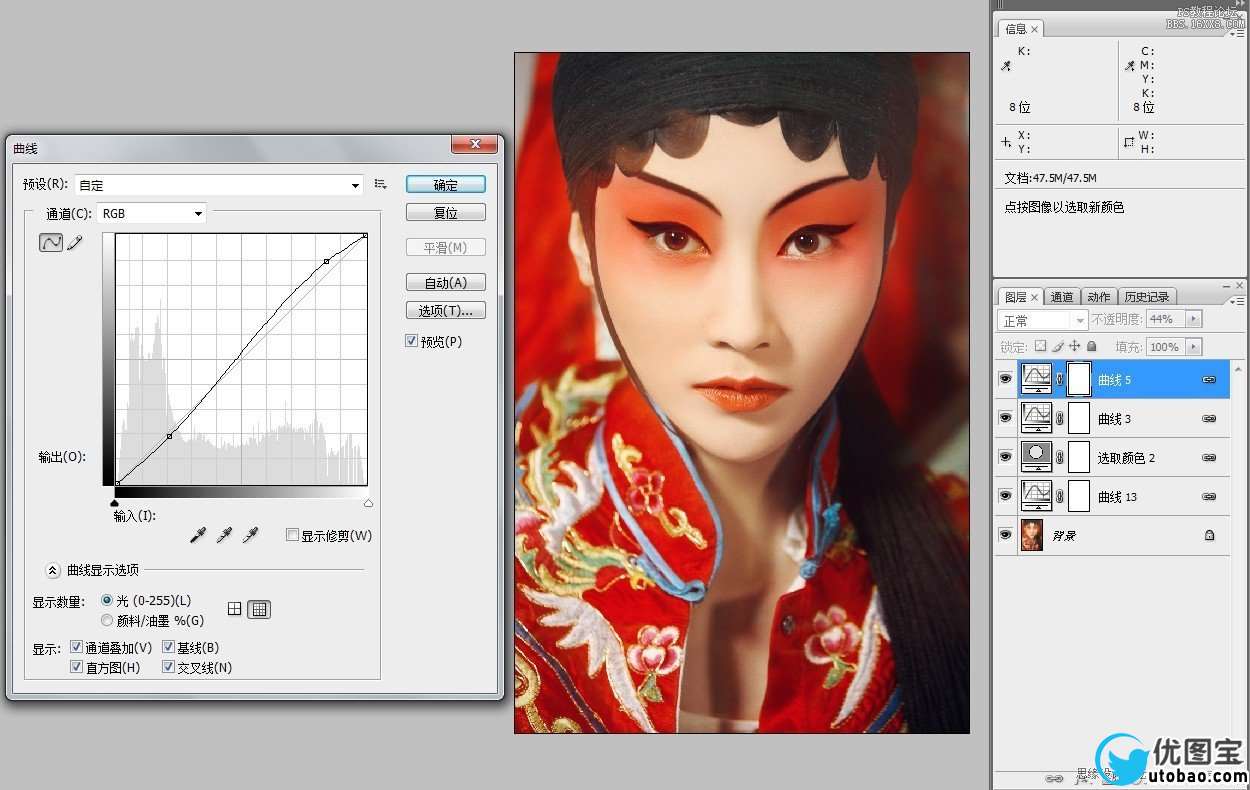Select the curve point editing tool
This screenshot has width=1250, height=790.
coord(51,242)
